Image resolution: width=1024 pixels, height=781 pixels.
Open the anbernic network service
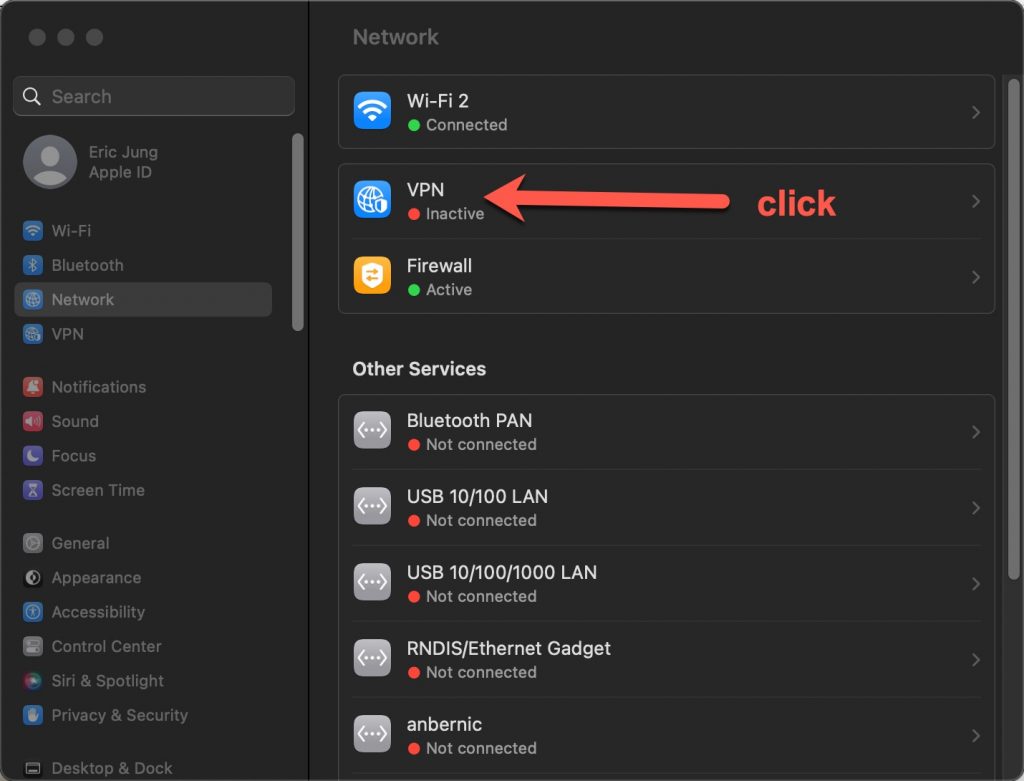tap(666, 735)
